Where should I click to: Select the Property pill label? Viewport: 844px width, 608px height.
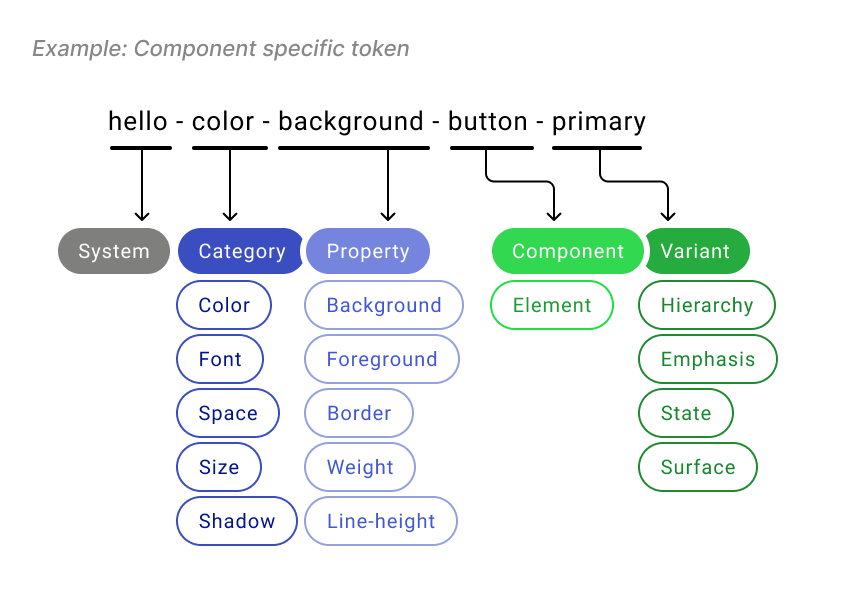[x=368, y=251]
